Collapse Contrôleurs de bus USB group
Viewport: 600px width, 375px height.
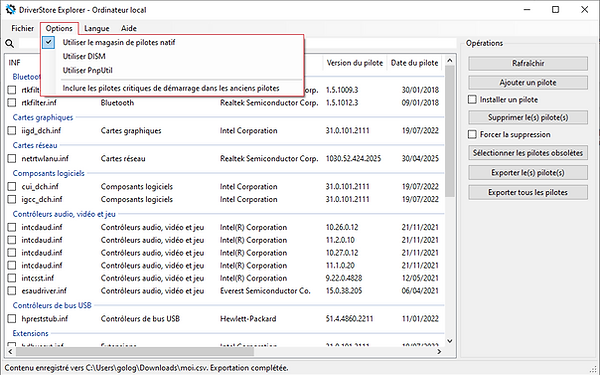coord(52,305)
